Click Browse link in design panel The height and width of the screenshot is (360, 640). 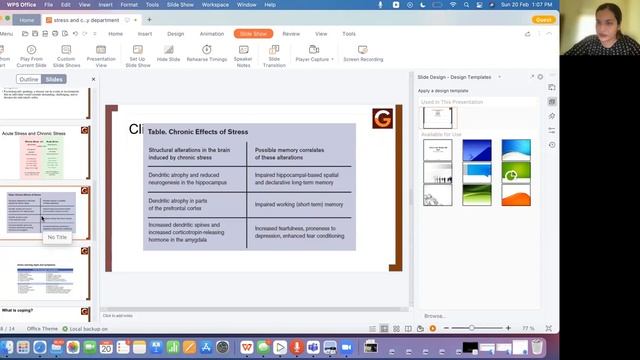435,316
